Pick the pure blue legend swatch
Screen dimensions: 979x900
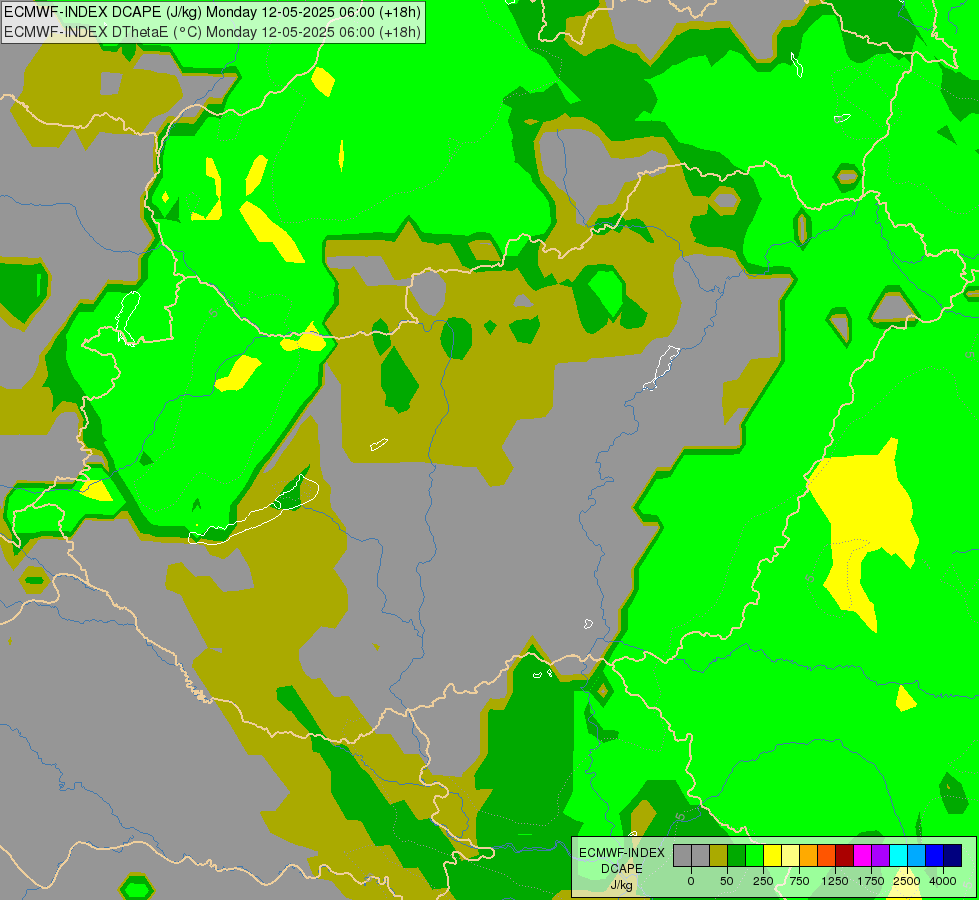(934, 855)
